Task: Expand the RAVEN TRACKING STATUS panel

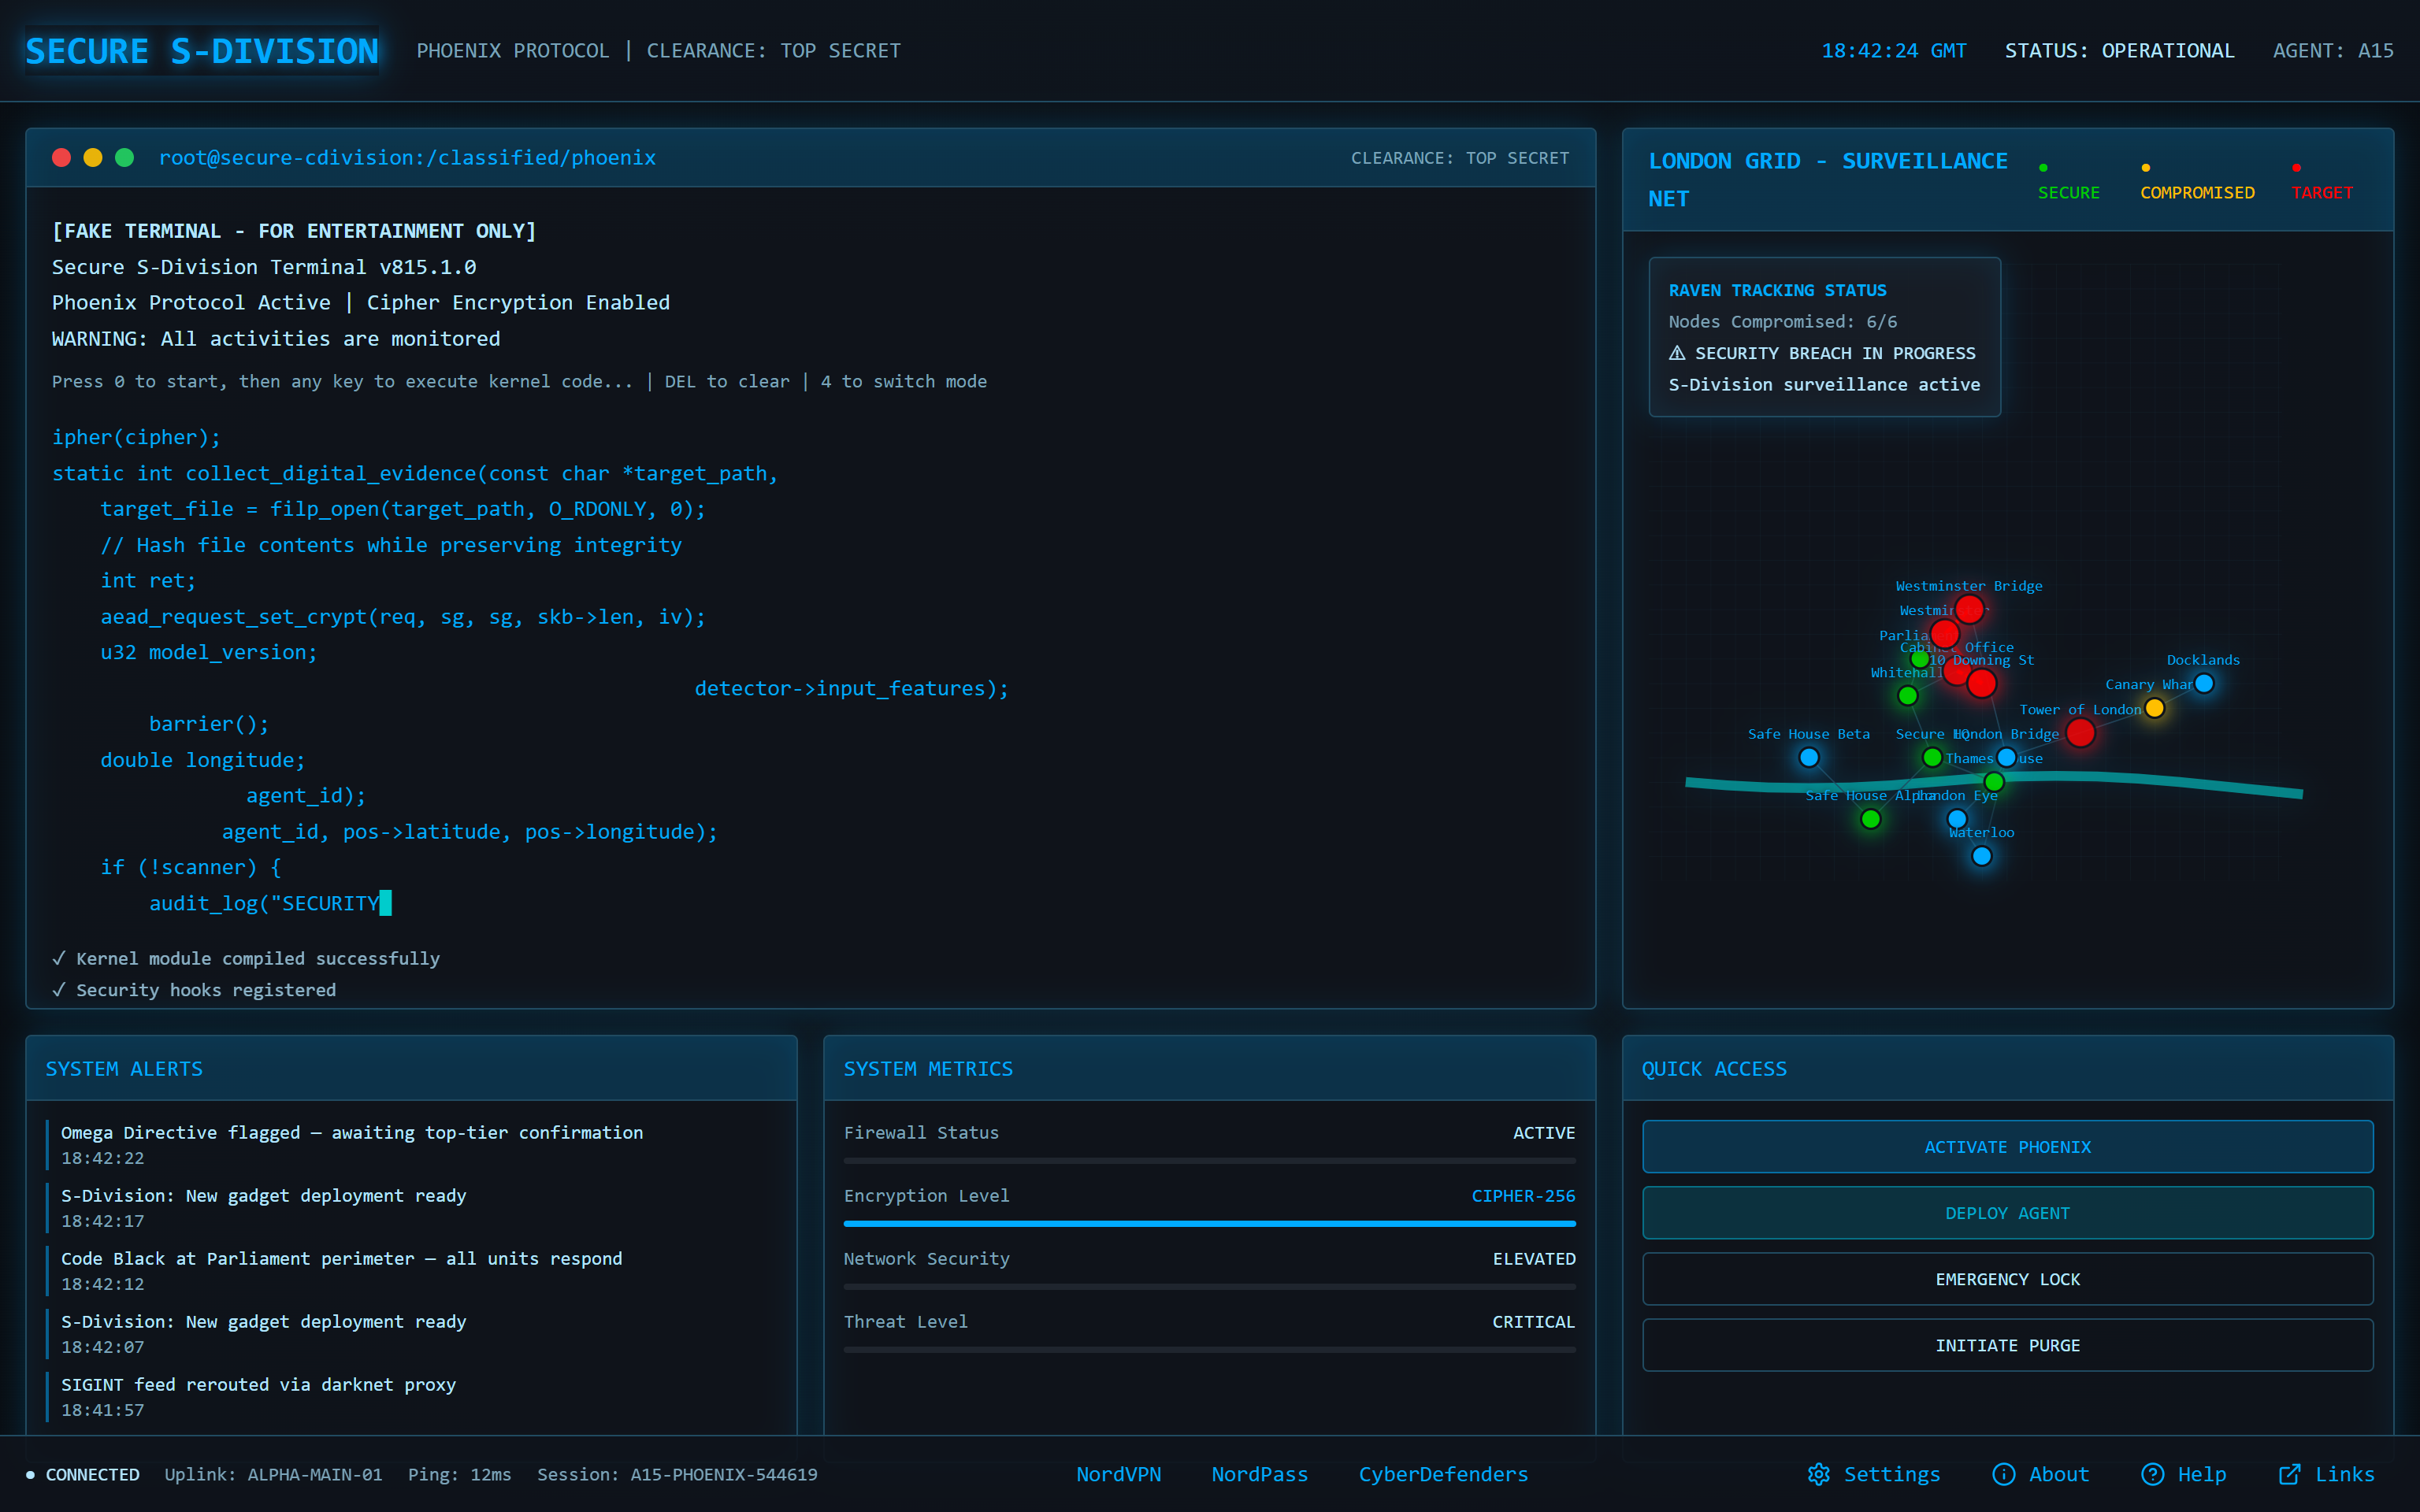Action: (1778, 290)
